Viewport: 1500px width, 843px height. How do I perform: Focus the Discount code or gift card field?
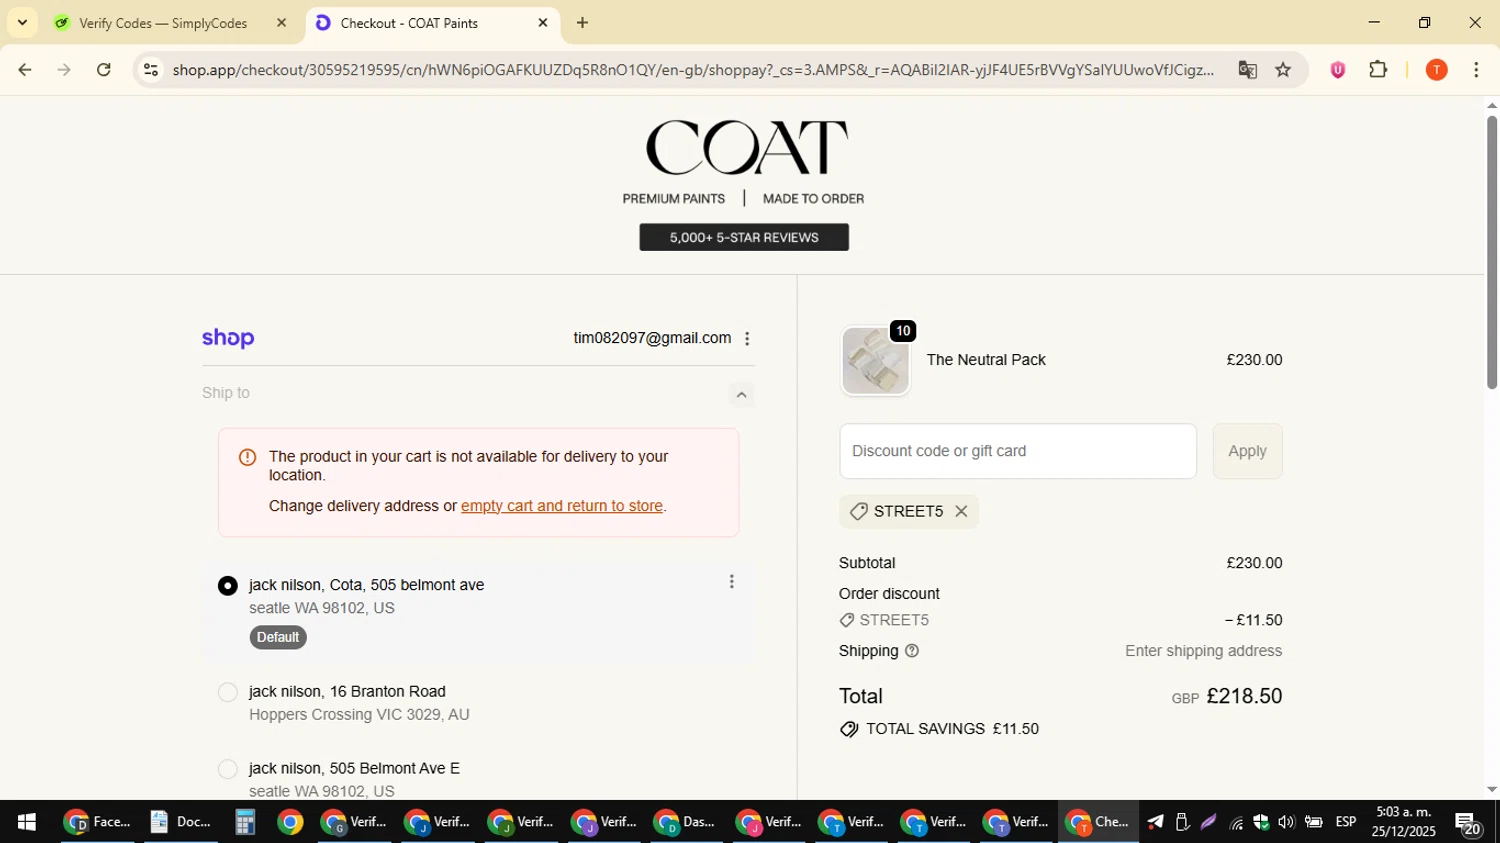click(x=1018, y=451)
